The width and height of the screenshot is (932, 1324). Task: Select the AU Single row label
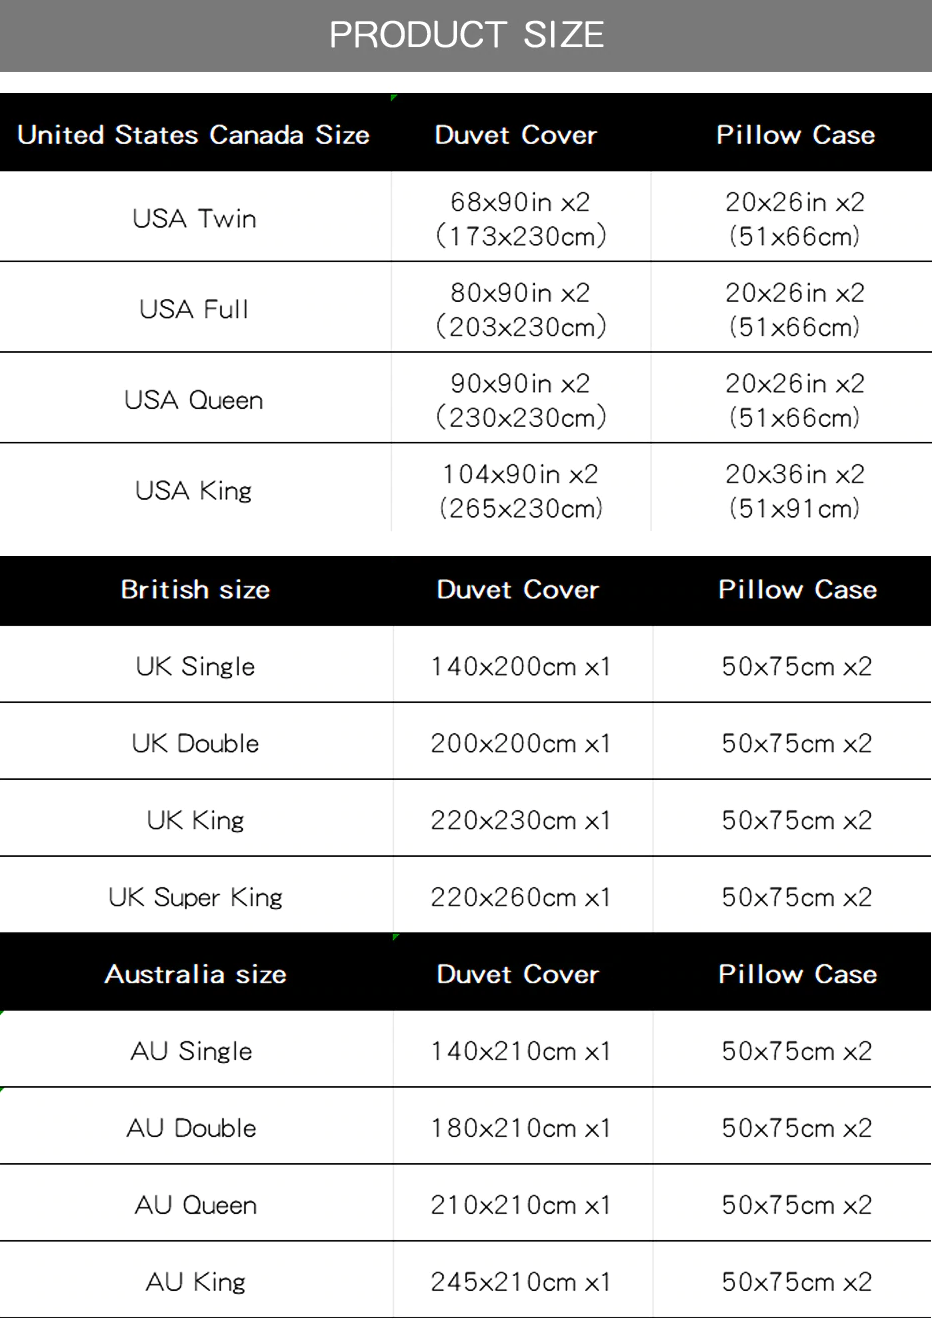(x=192, y=1052)
